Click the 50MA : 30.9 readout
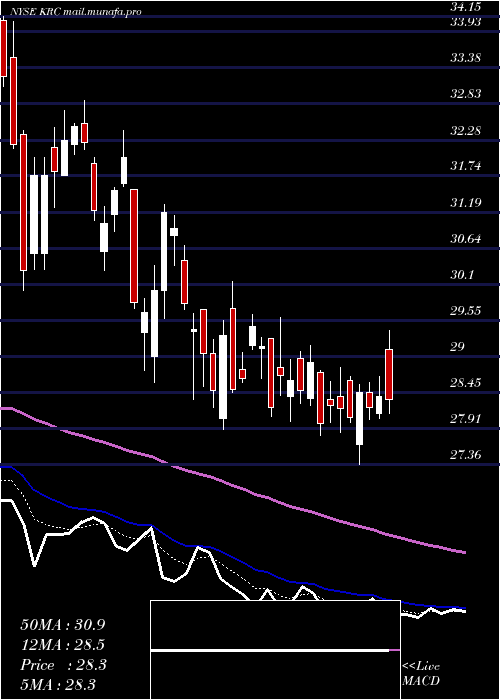Screen dimensions: 500x700 [x=63, y=625]
